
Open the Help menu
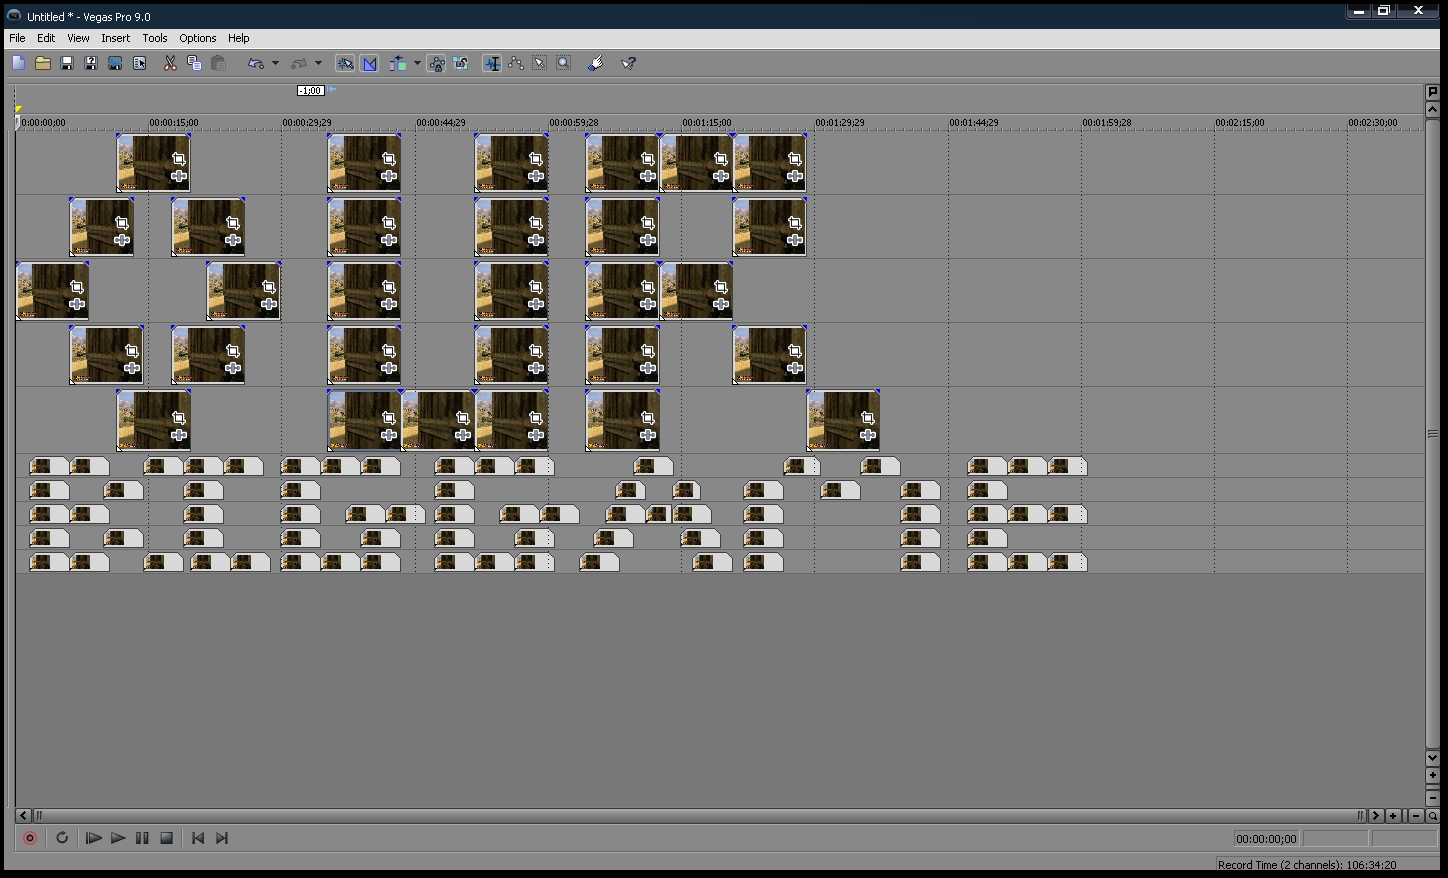(x=238, y=38)
